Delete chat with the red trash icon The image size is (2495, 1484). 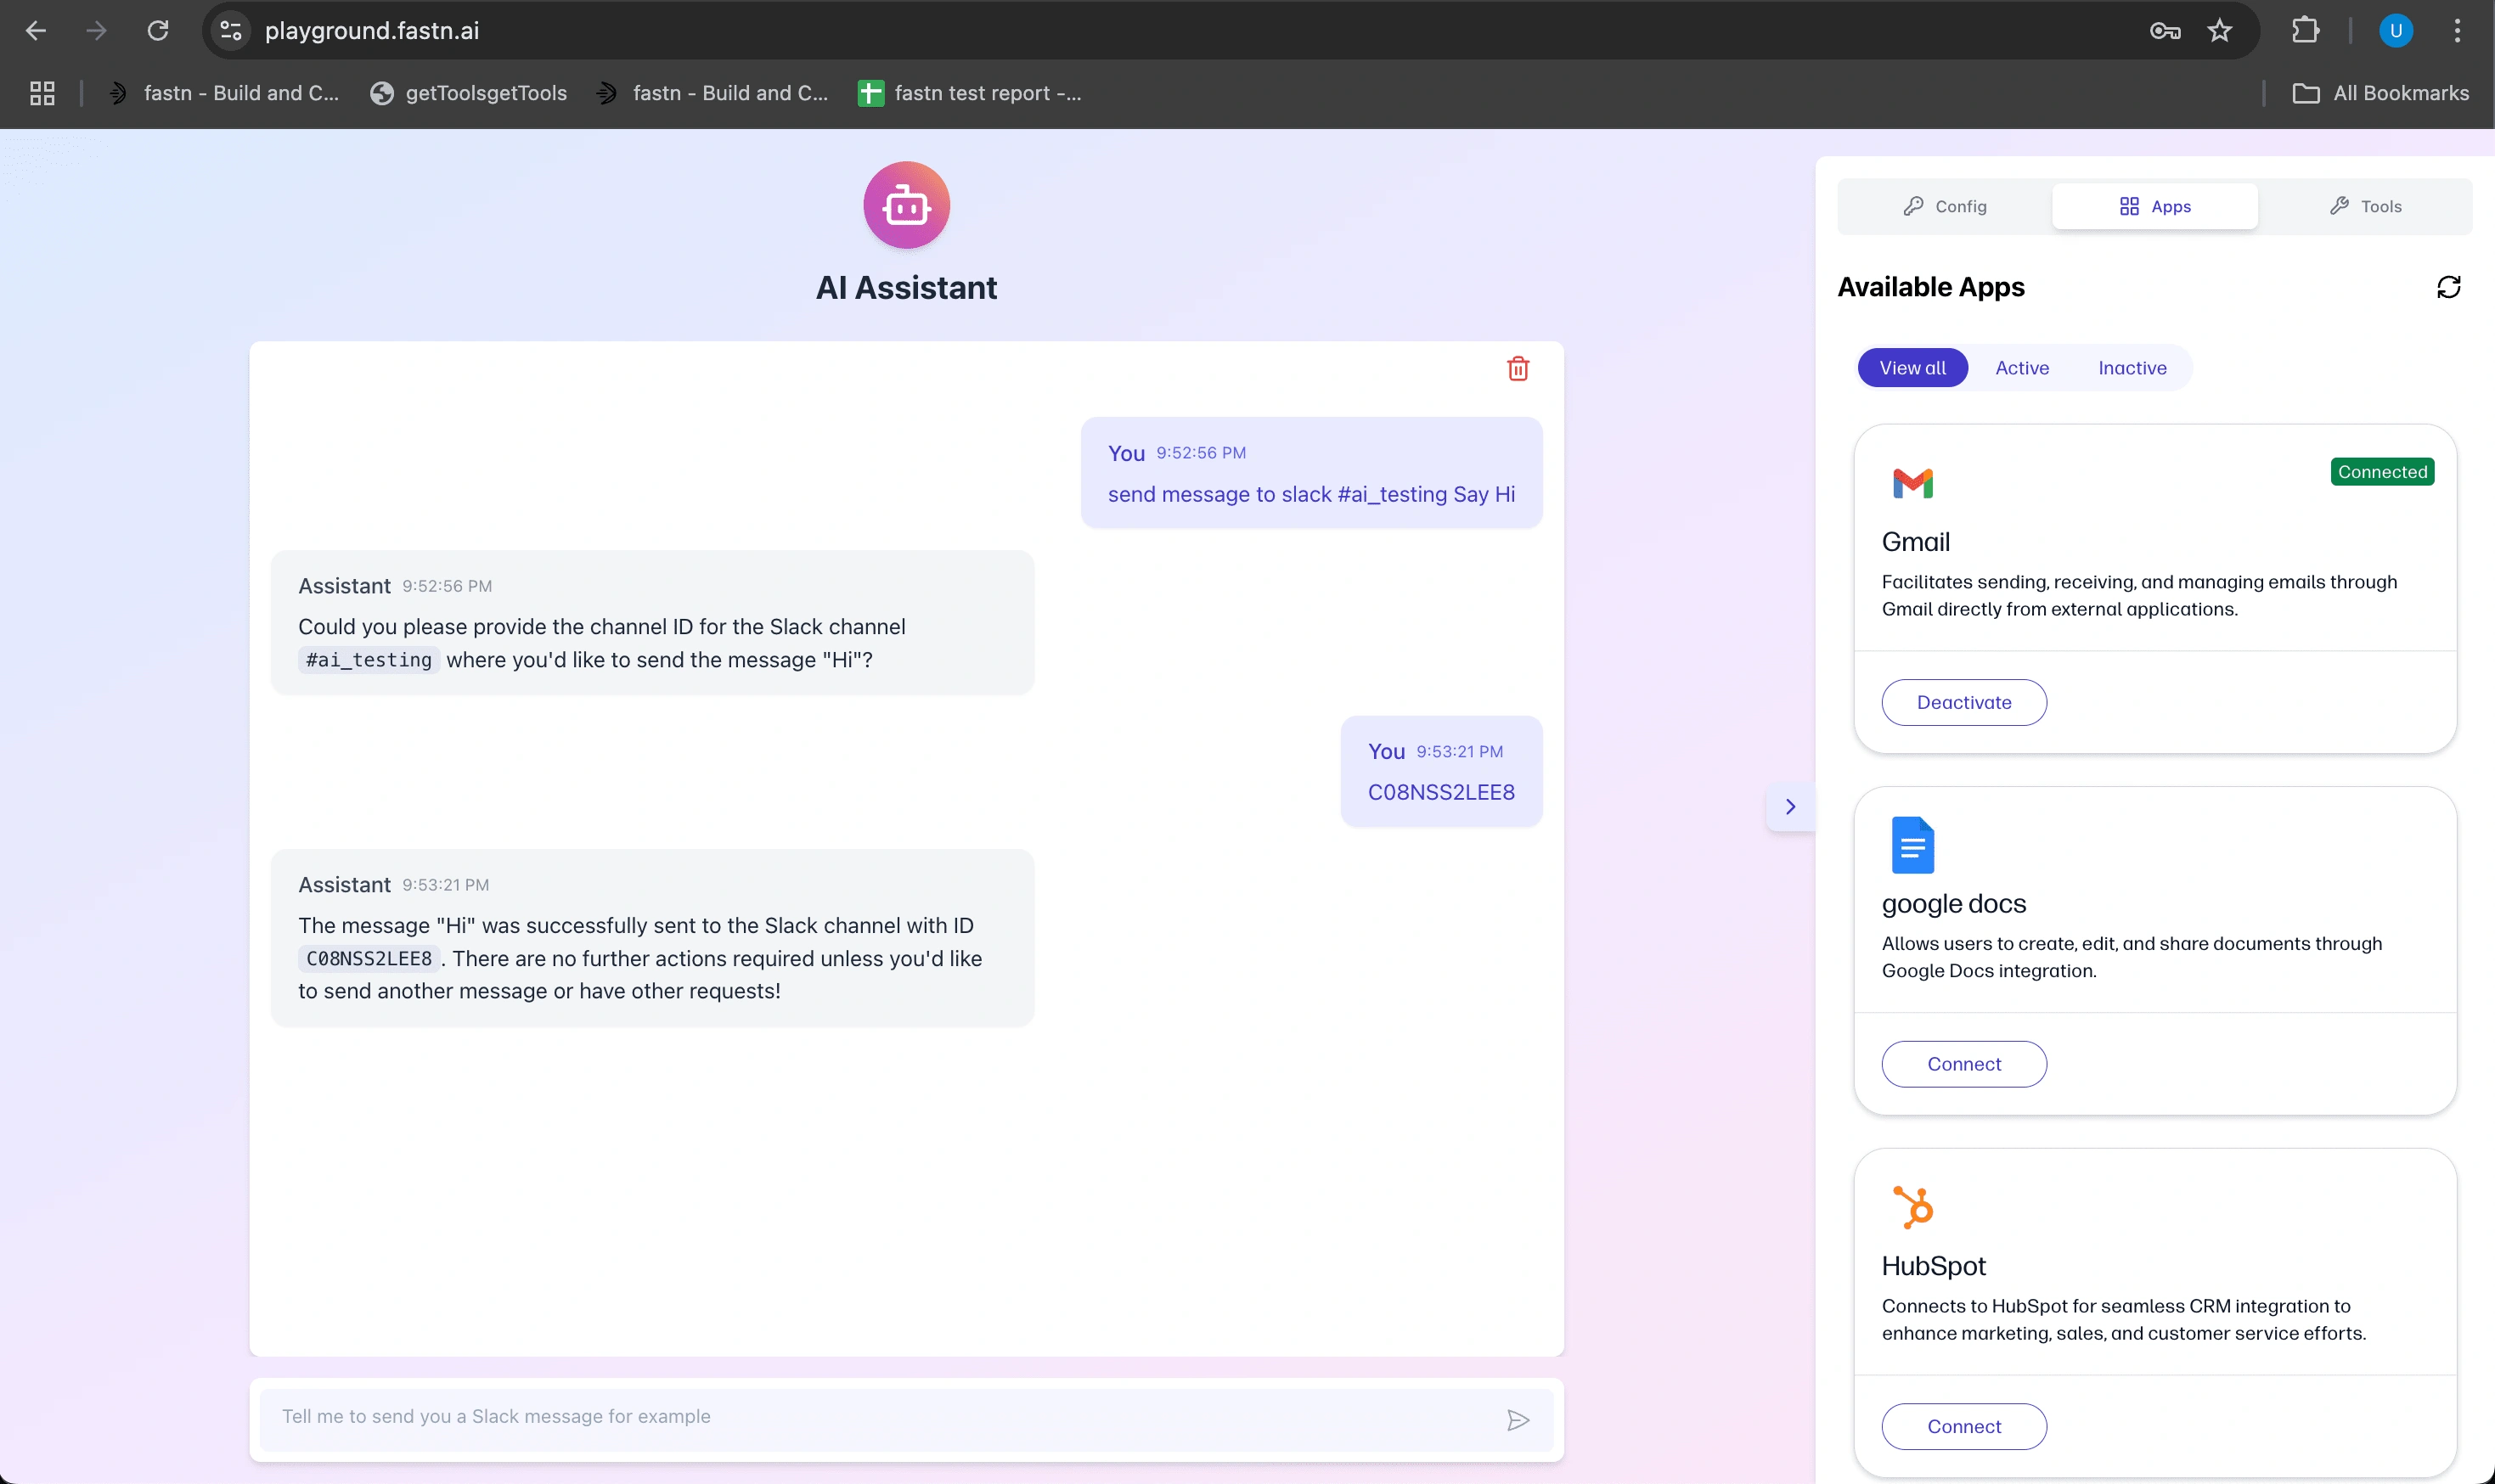click(x=1518, y=369)
